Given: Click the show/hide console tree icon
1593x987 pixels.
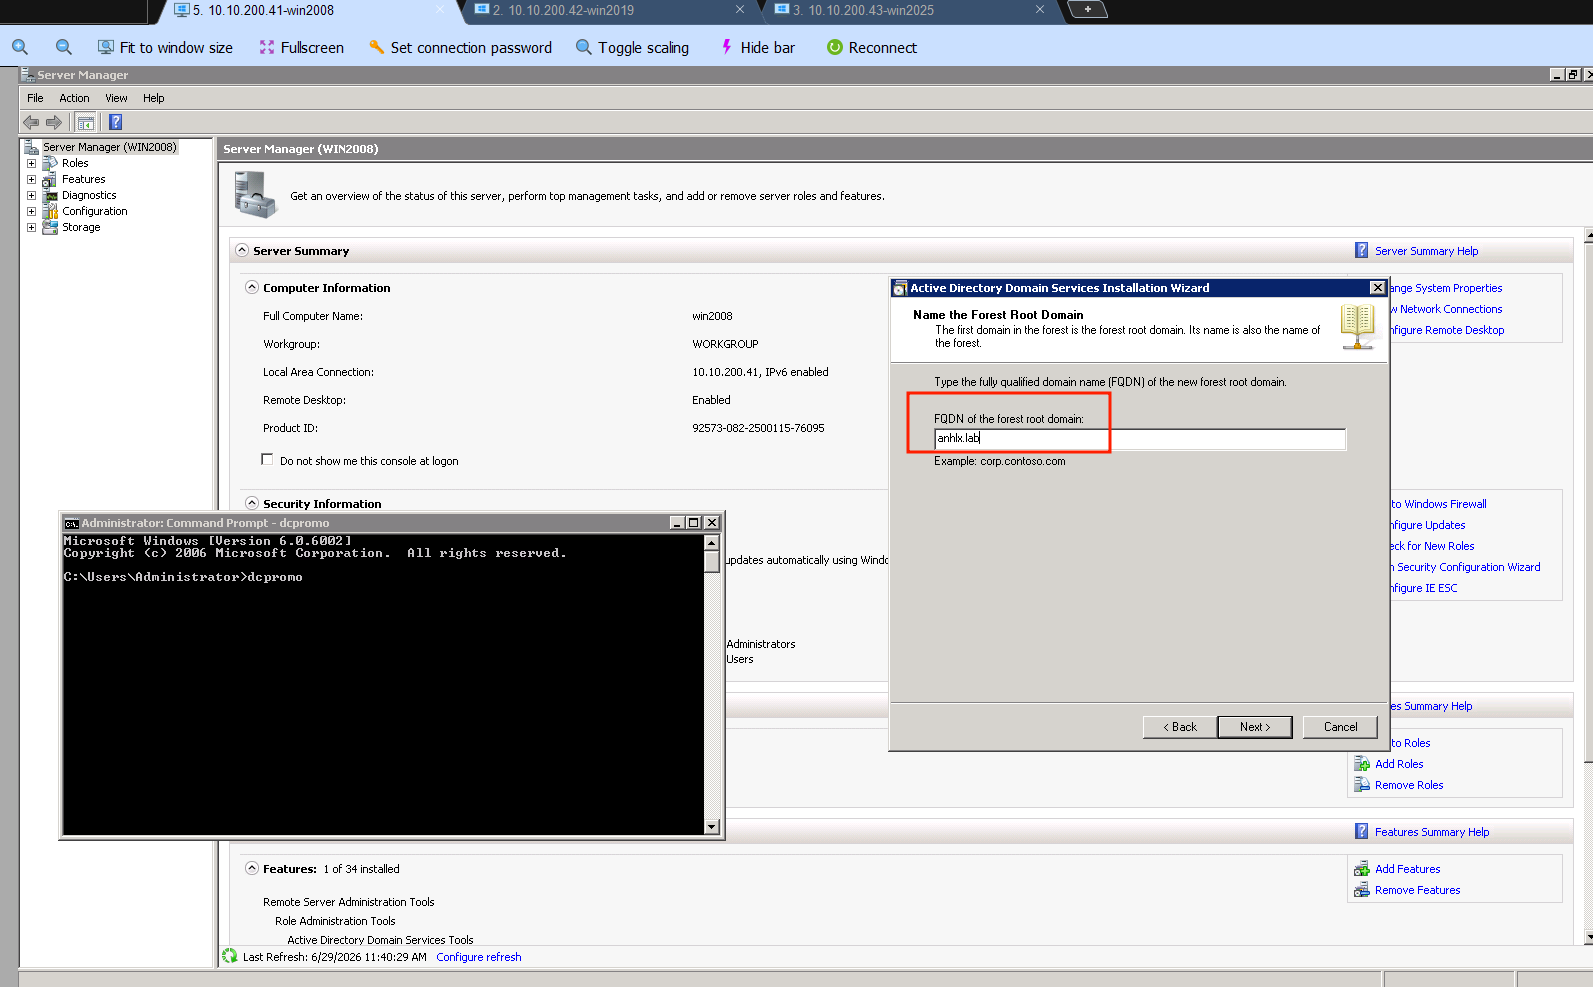Looking at the screenshot, I should (86, 122).
